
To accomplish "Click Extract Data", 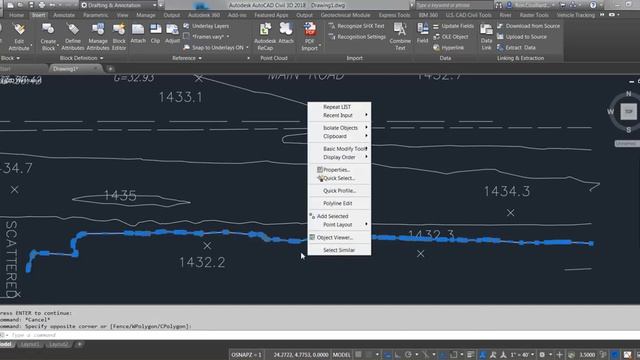I will click(x=516, y=47).
